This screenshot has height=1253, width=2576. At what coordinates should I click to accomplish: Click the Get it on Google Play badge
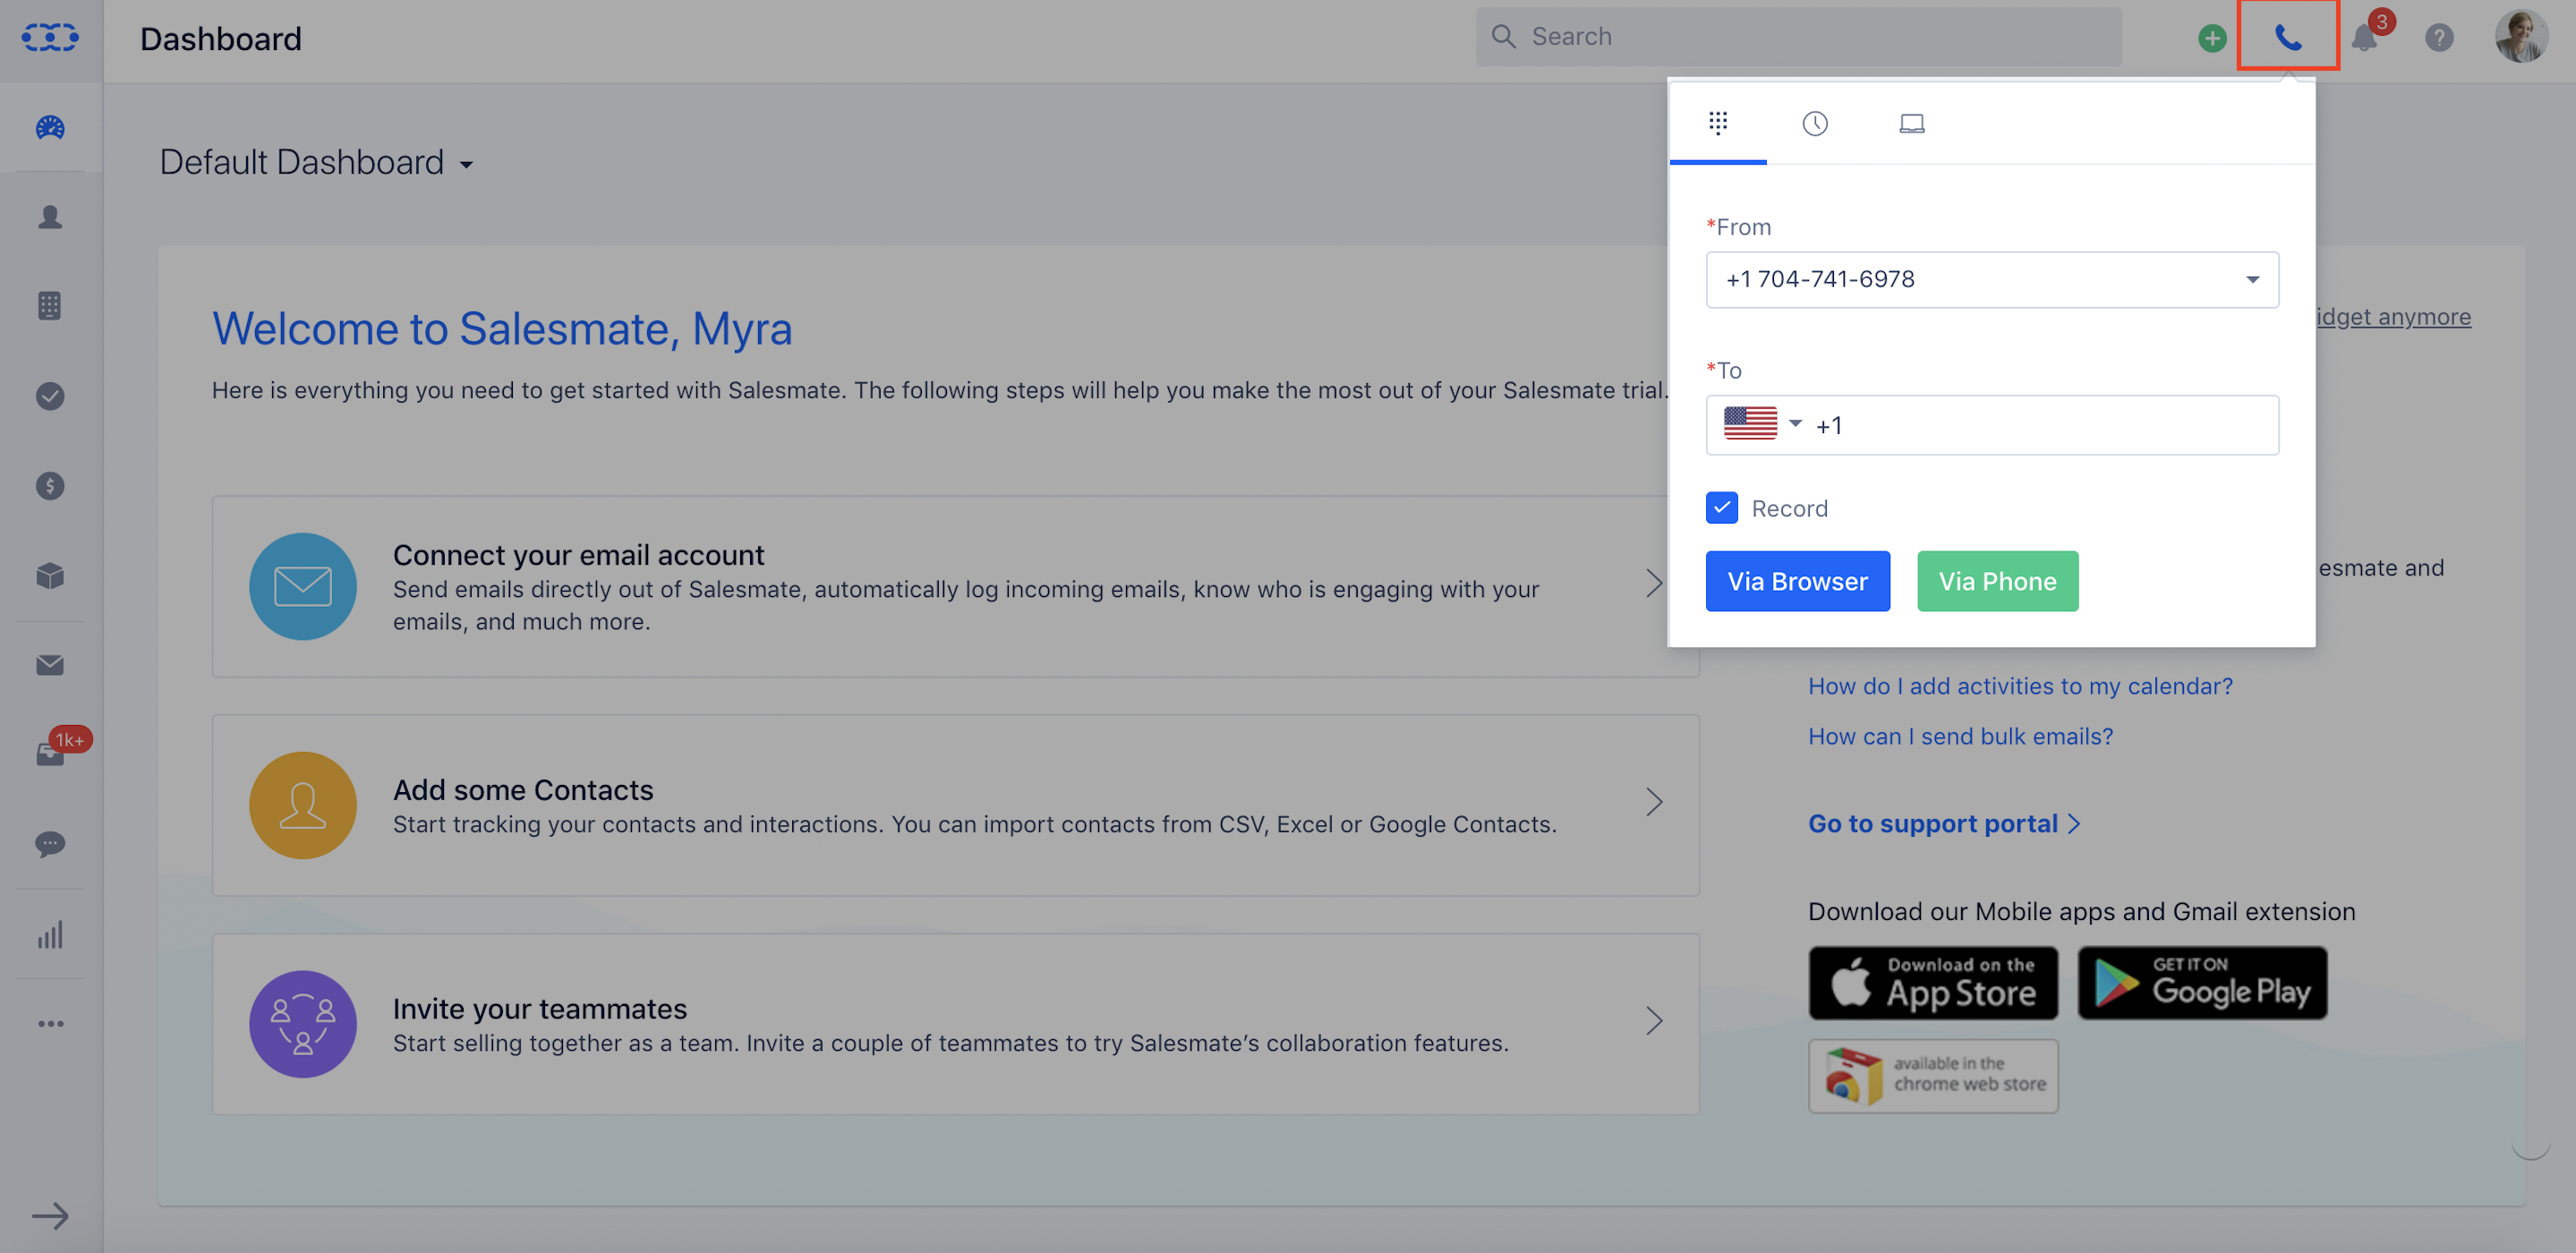click(x=2202, y=983)
